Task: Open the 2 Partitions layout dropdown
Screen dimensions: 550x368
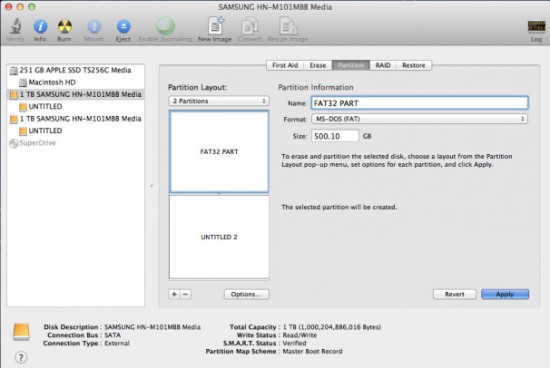Action: [219, 101]
